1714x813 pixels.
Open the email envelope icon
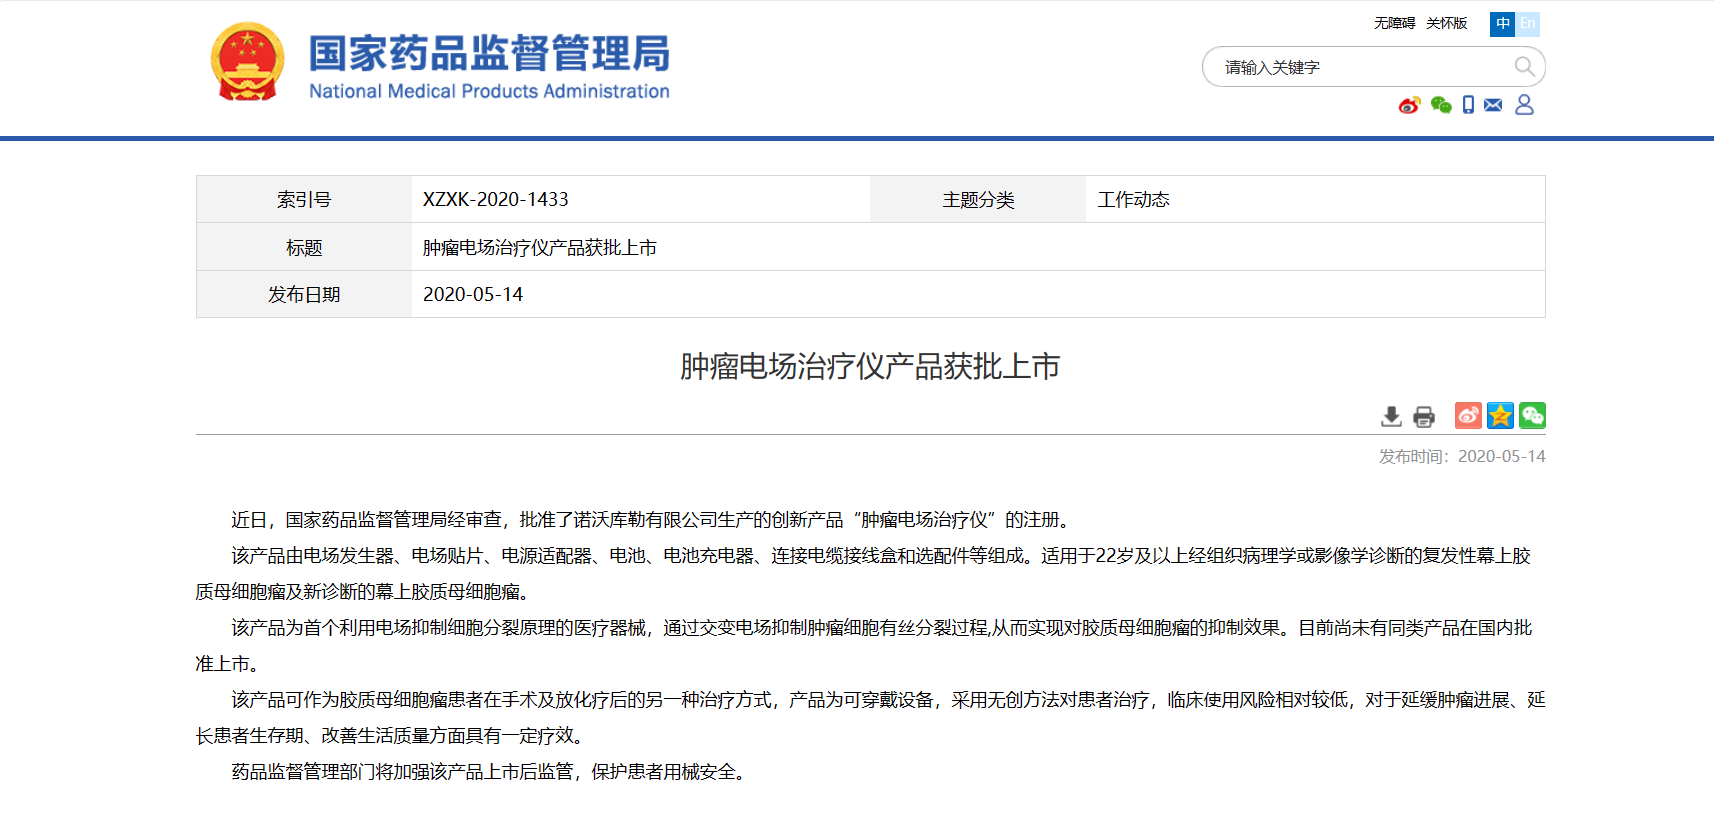pyautogui.click(x=1493, y=105)
